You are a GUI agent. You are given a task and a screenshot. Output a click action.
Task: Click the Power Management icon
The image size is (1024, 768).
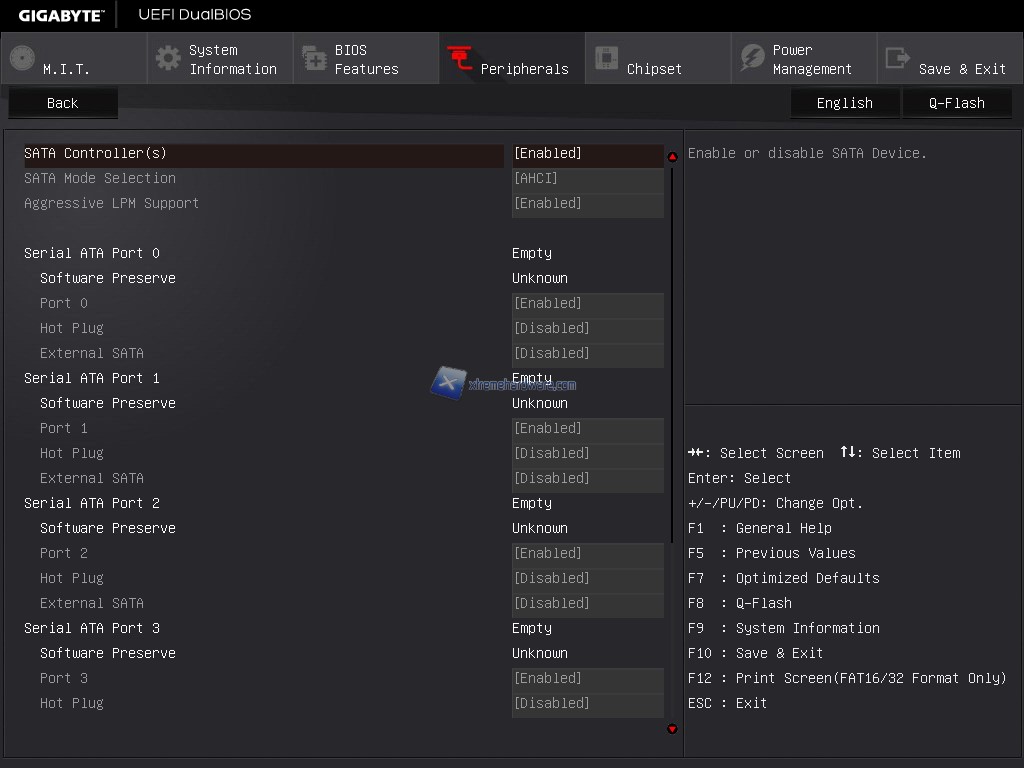coord(752,58)
